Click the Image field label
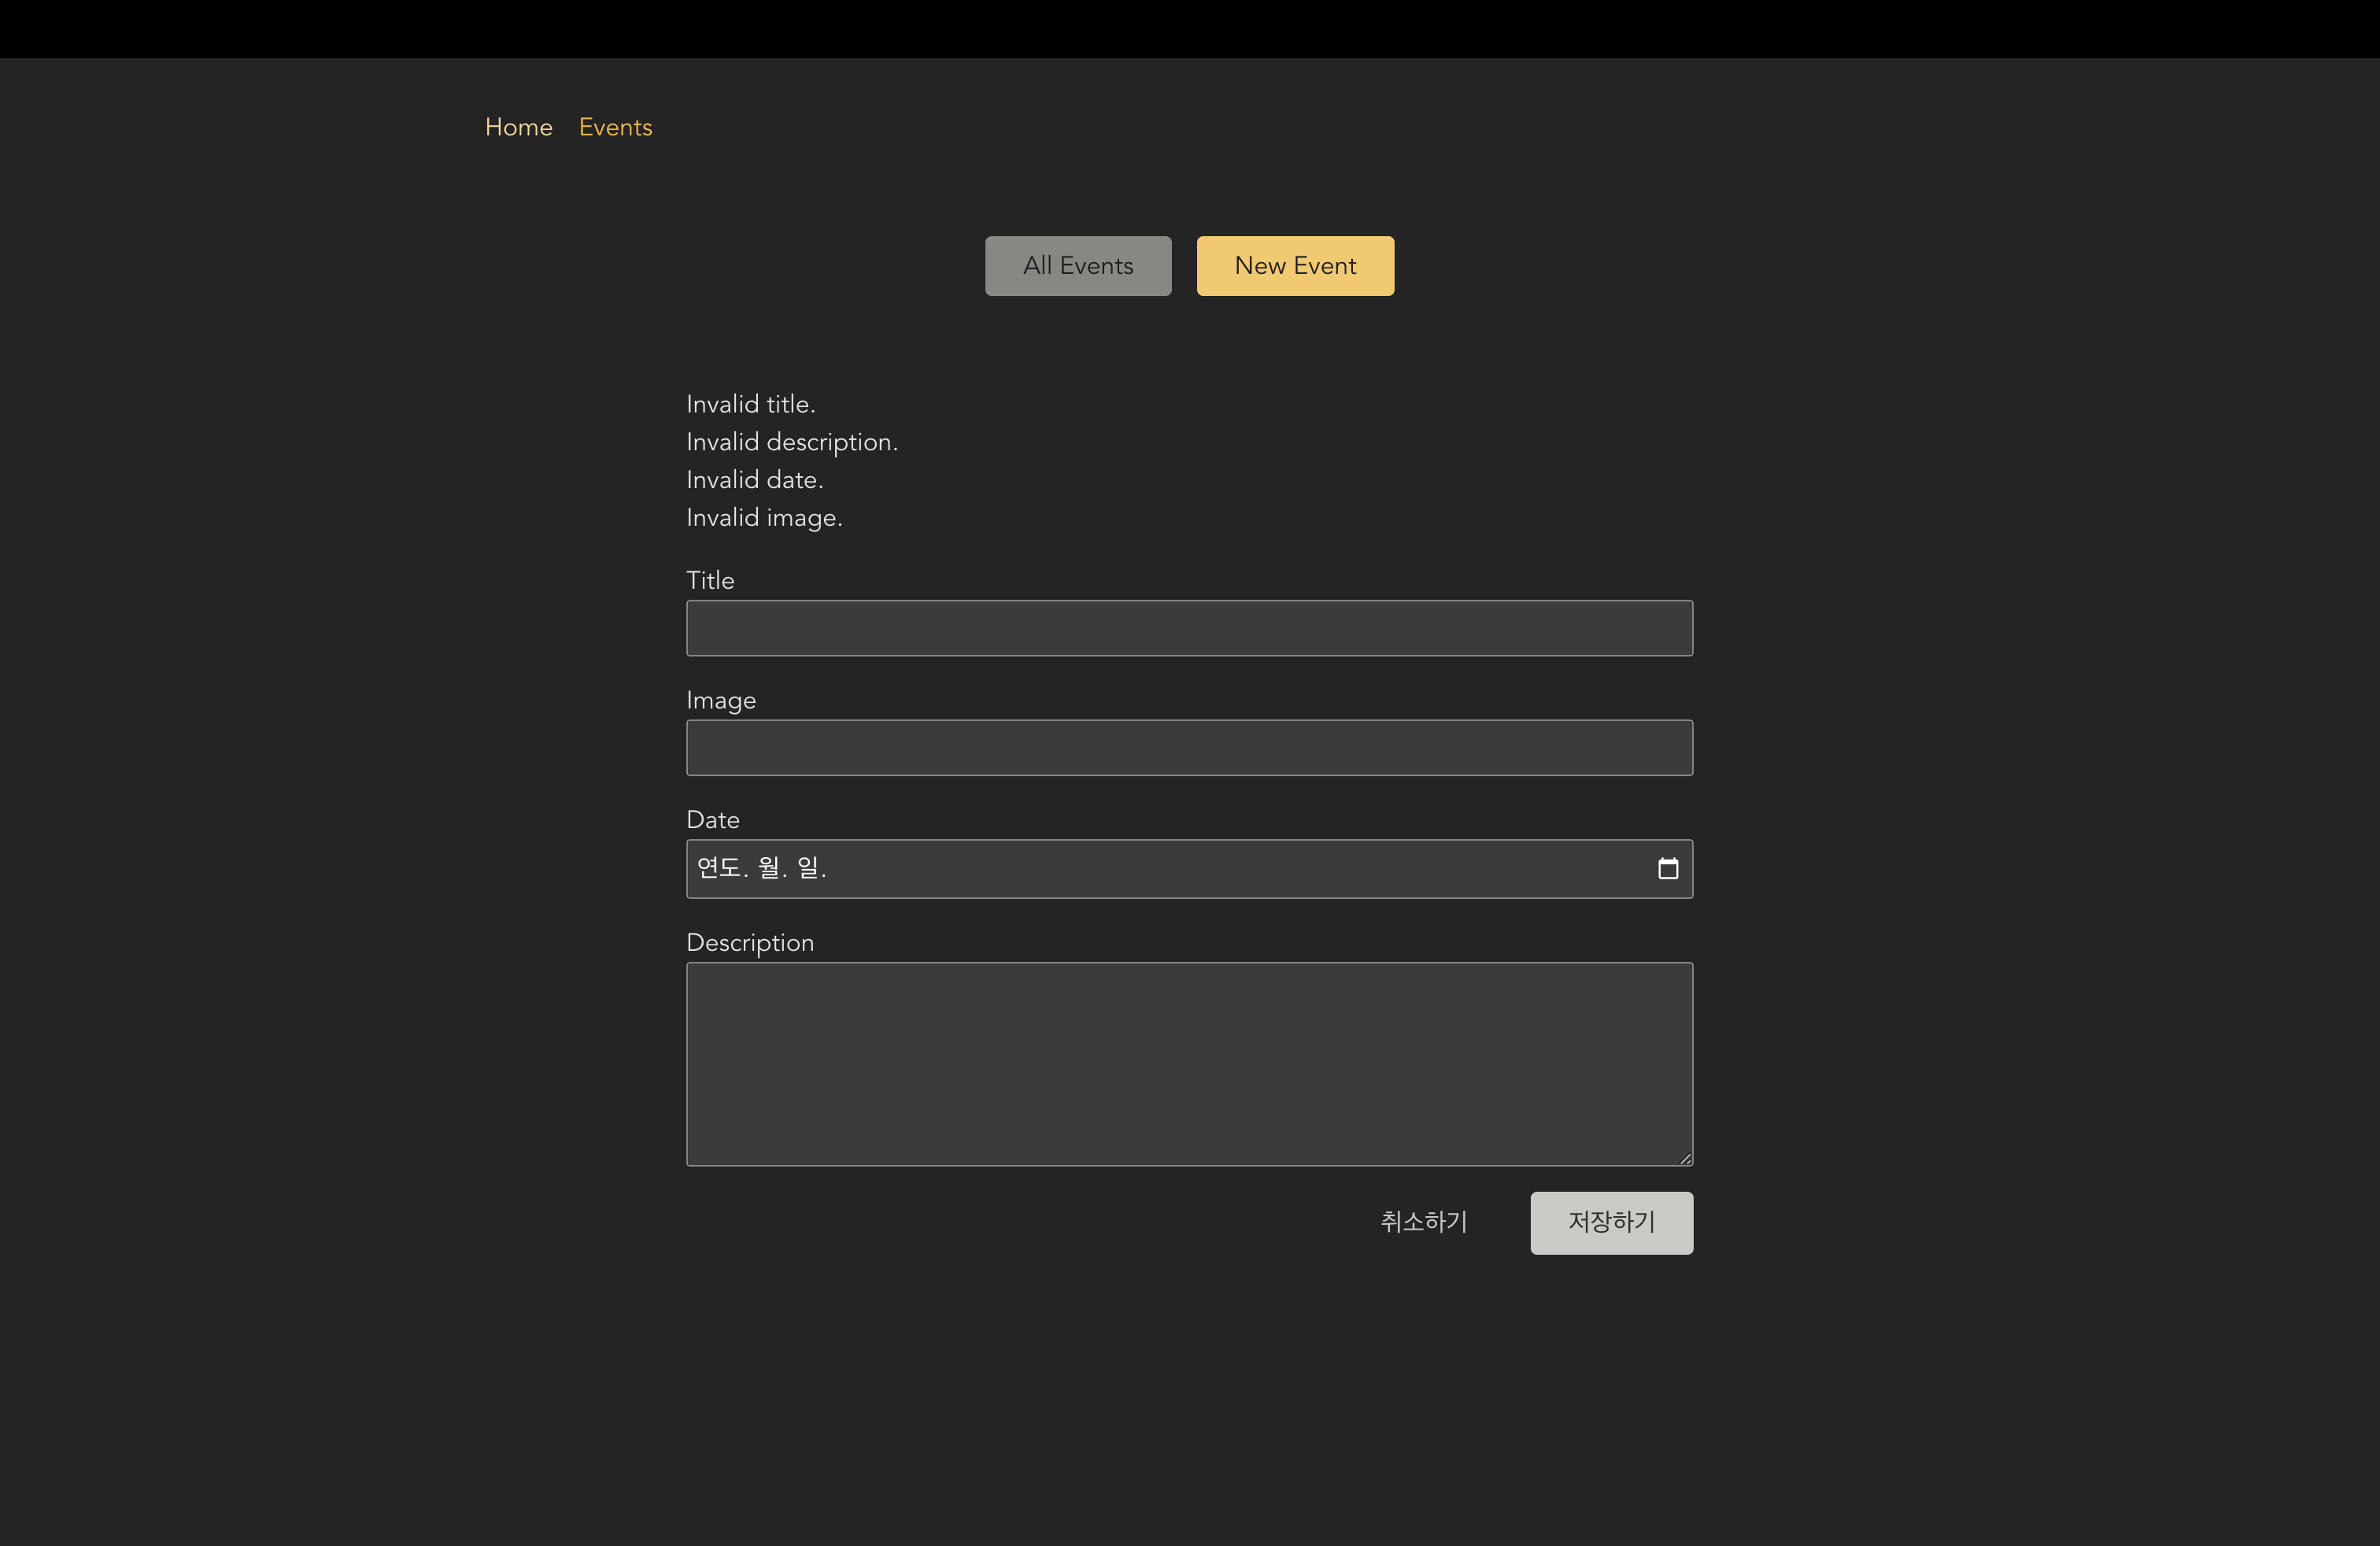 coord(720,701)
